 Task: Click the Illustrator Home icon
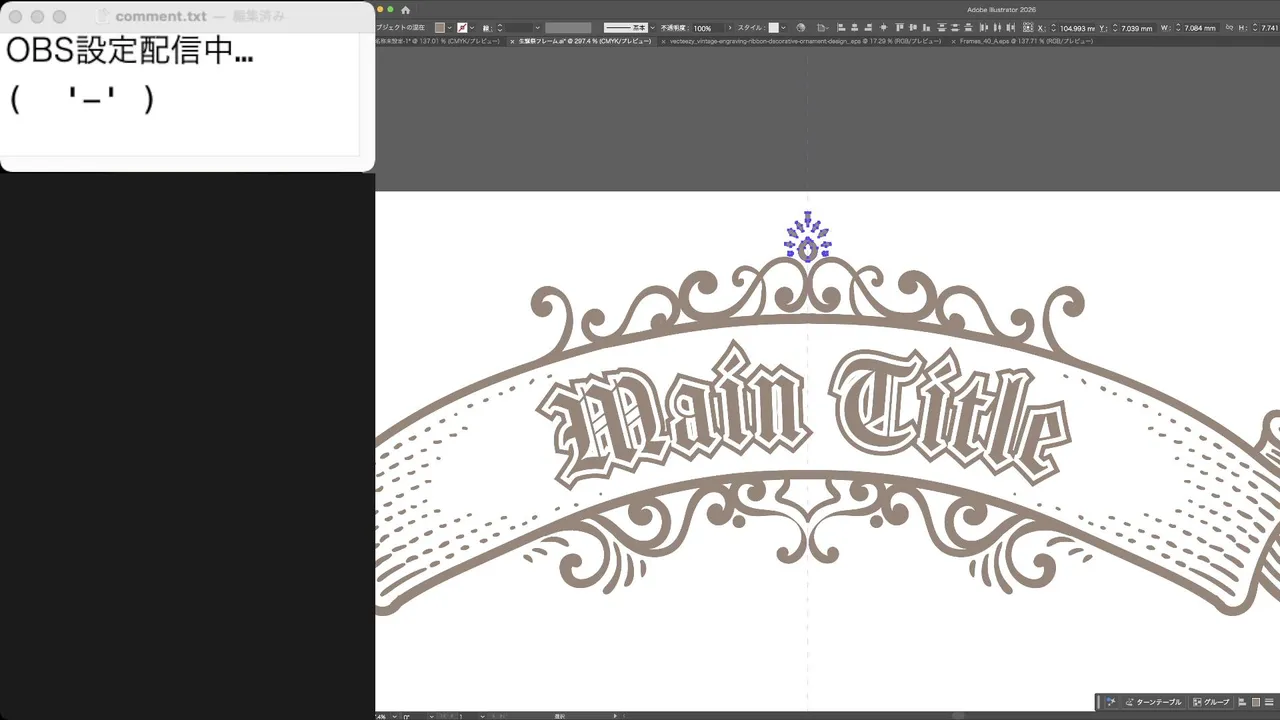(405, 10)
